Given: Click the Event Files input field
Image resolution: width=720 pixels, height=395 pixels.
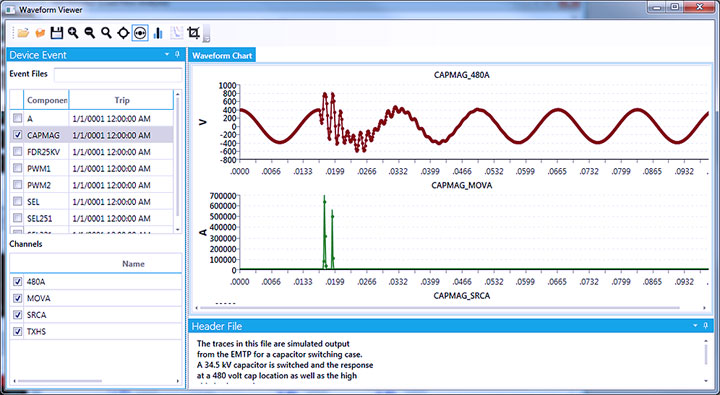Looking at the screenshot, I should [x=118, y=74].
